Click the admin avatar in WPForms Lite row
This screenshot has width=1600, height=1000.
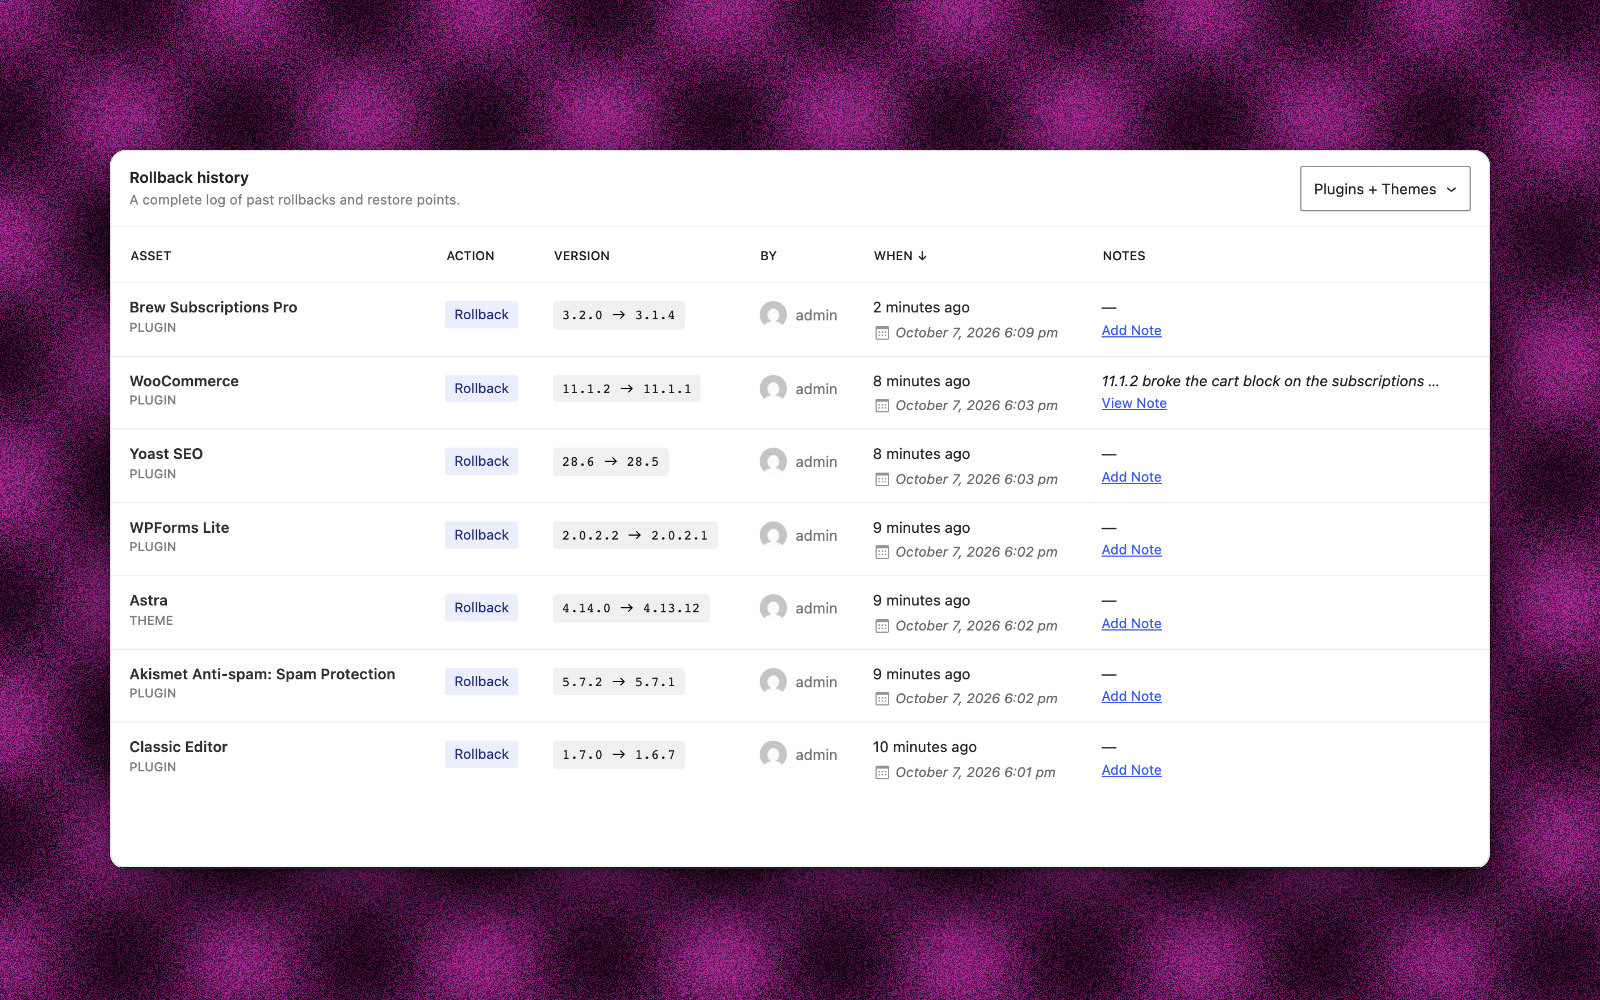click(x=773, y=536)
